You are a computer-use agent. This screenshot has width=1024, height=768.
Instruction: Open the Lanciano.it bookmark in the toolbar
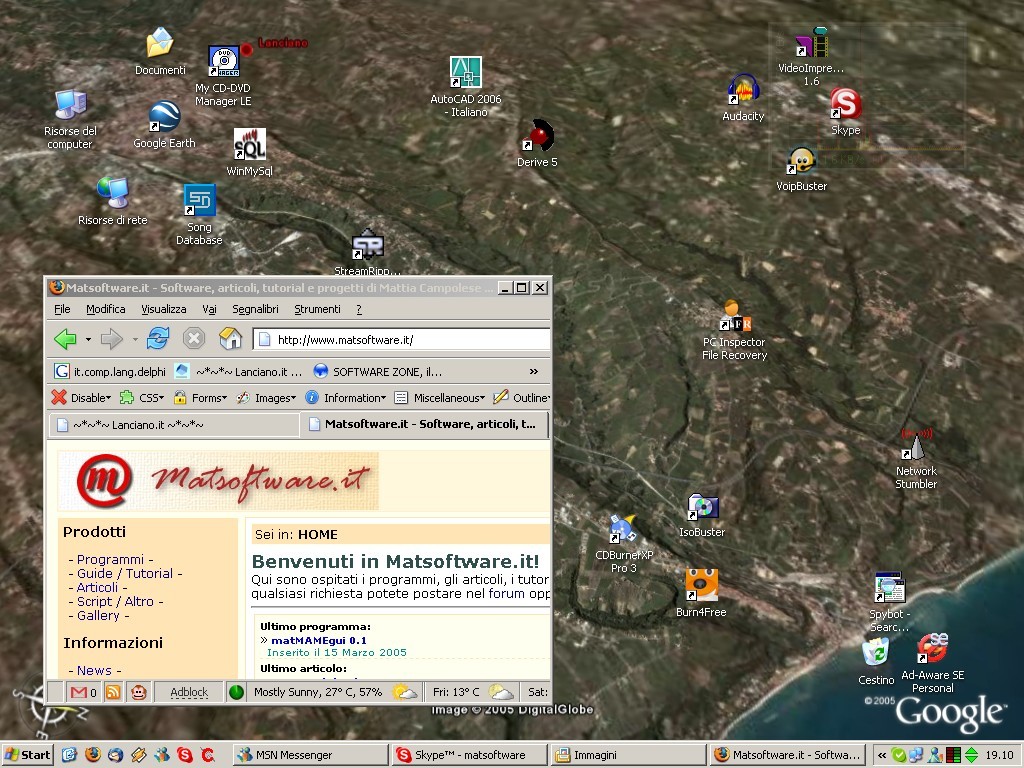pyautogui.click(x=238, y=372)
